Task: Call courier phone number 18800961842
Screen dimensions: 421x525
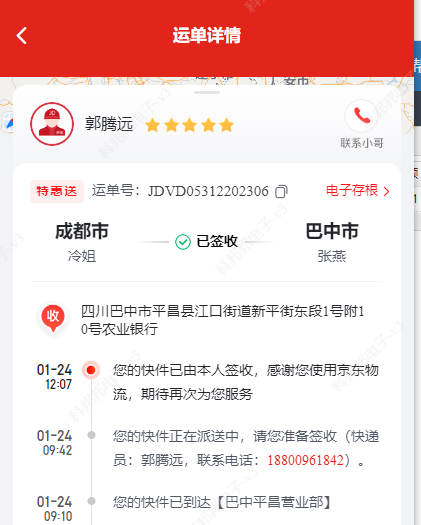Action: (305, 460)
